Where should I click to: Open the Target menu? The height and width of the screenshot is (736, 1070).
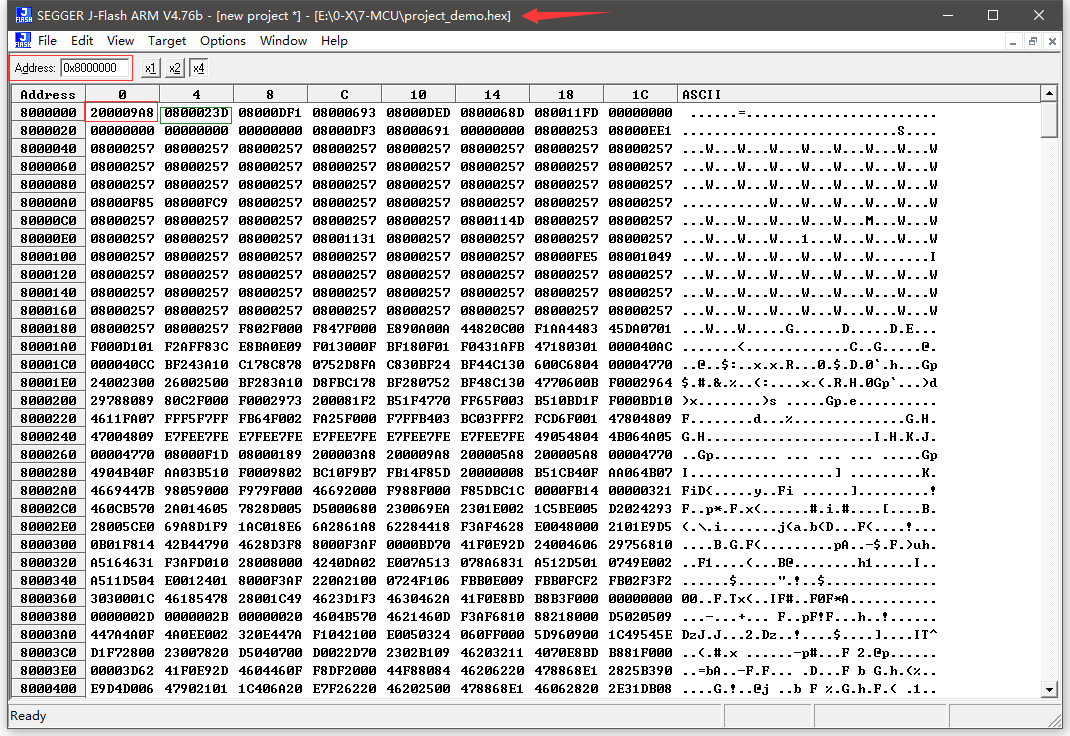pyautogui.click(x=167, y=41)
